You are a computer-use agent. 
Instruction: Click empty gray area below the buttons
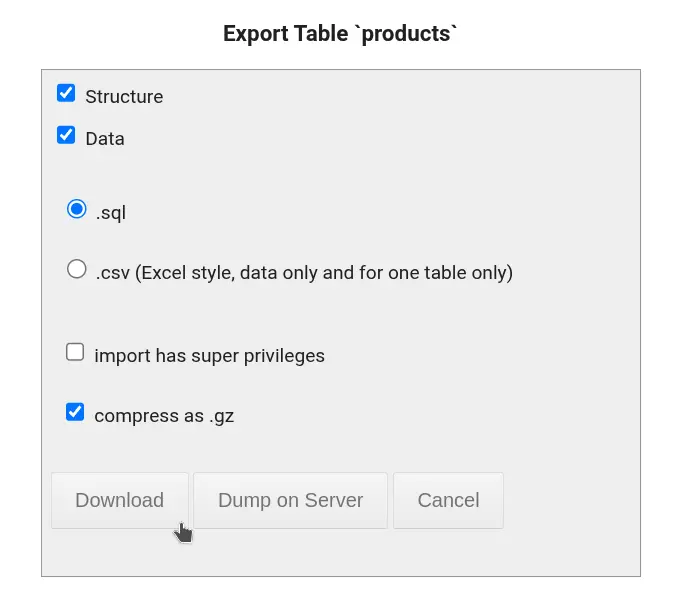(x=340, y=553)
